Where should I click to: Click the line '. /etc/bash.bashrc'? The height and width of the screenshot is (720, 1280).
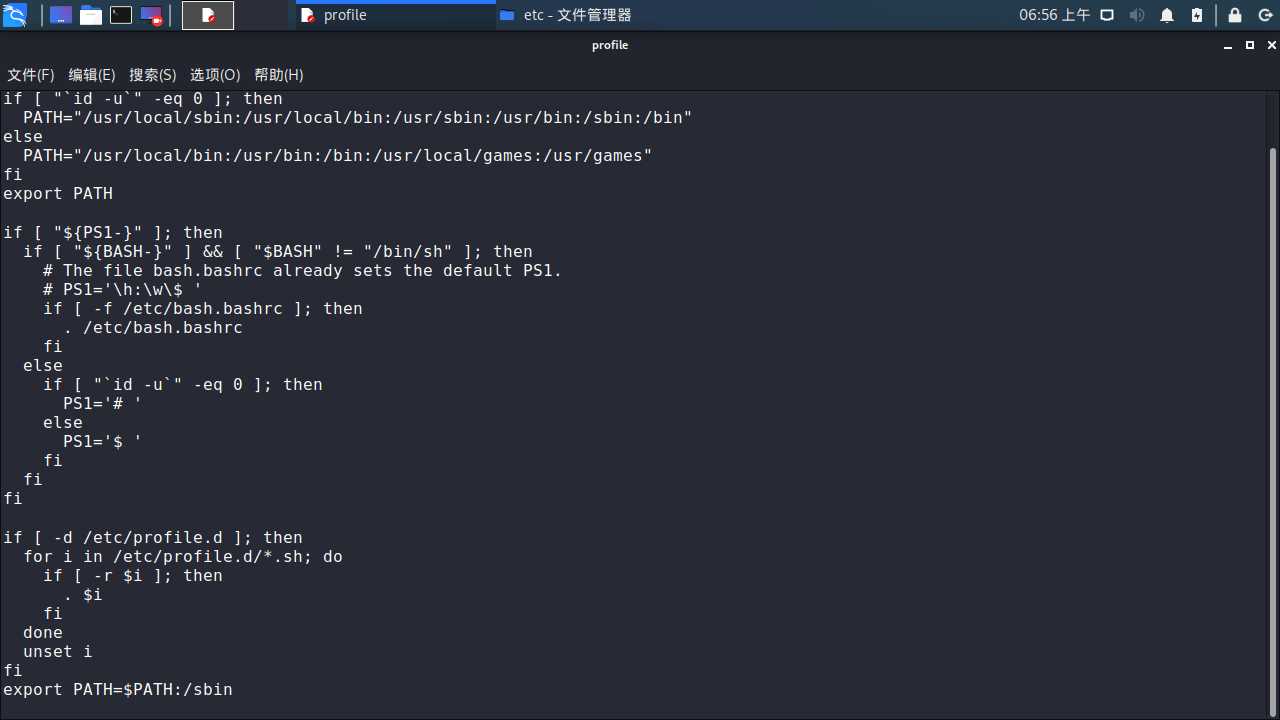[x=153, y=327]
